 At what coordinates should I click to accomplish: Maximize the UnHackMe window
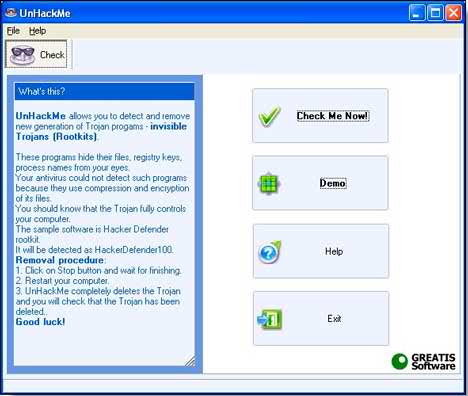(x=435, y=13)
